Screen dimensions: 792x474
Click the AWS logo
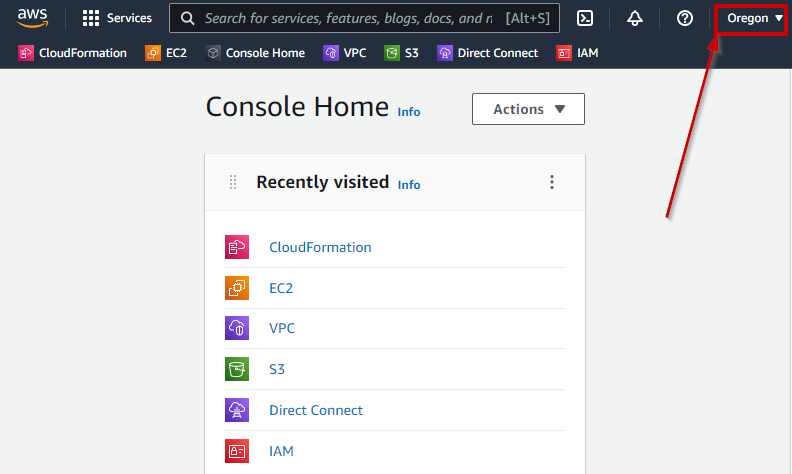pos(32,18)
